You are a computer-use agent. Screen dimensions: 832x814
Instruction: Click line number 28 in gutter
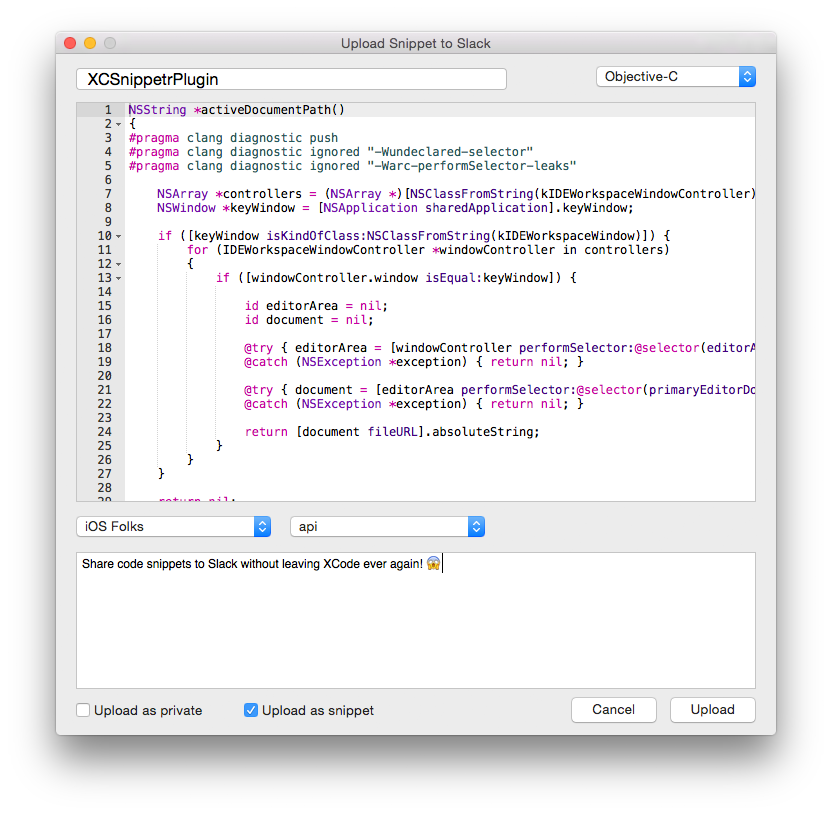(105, 488)
